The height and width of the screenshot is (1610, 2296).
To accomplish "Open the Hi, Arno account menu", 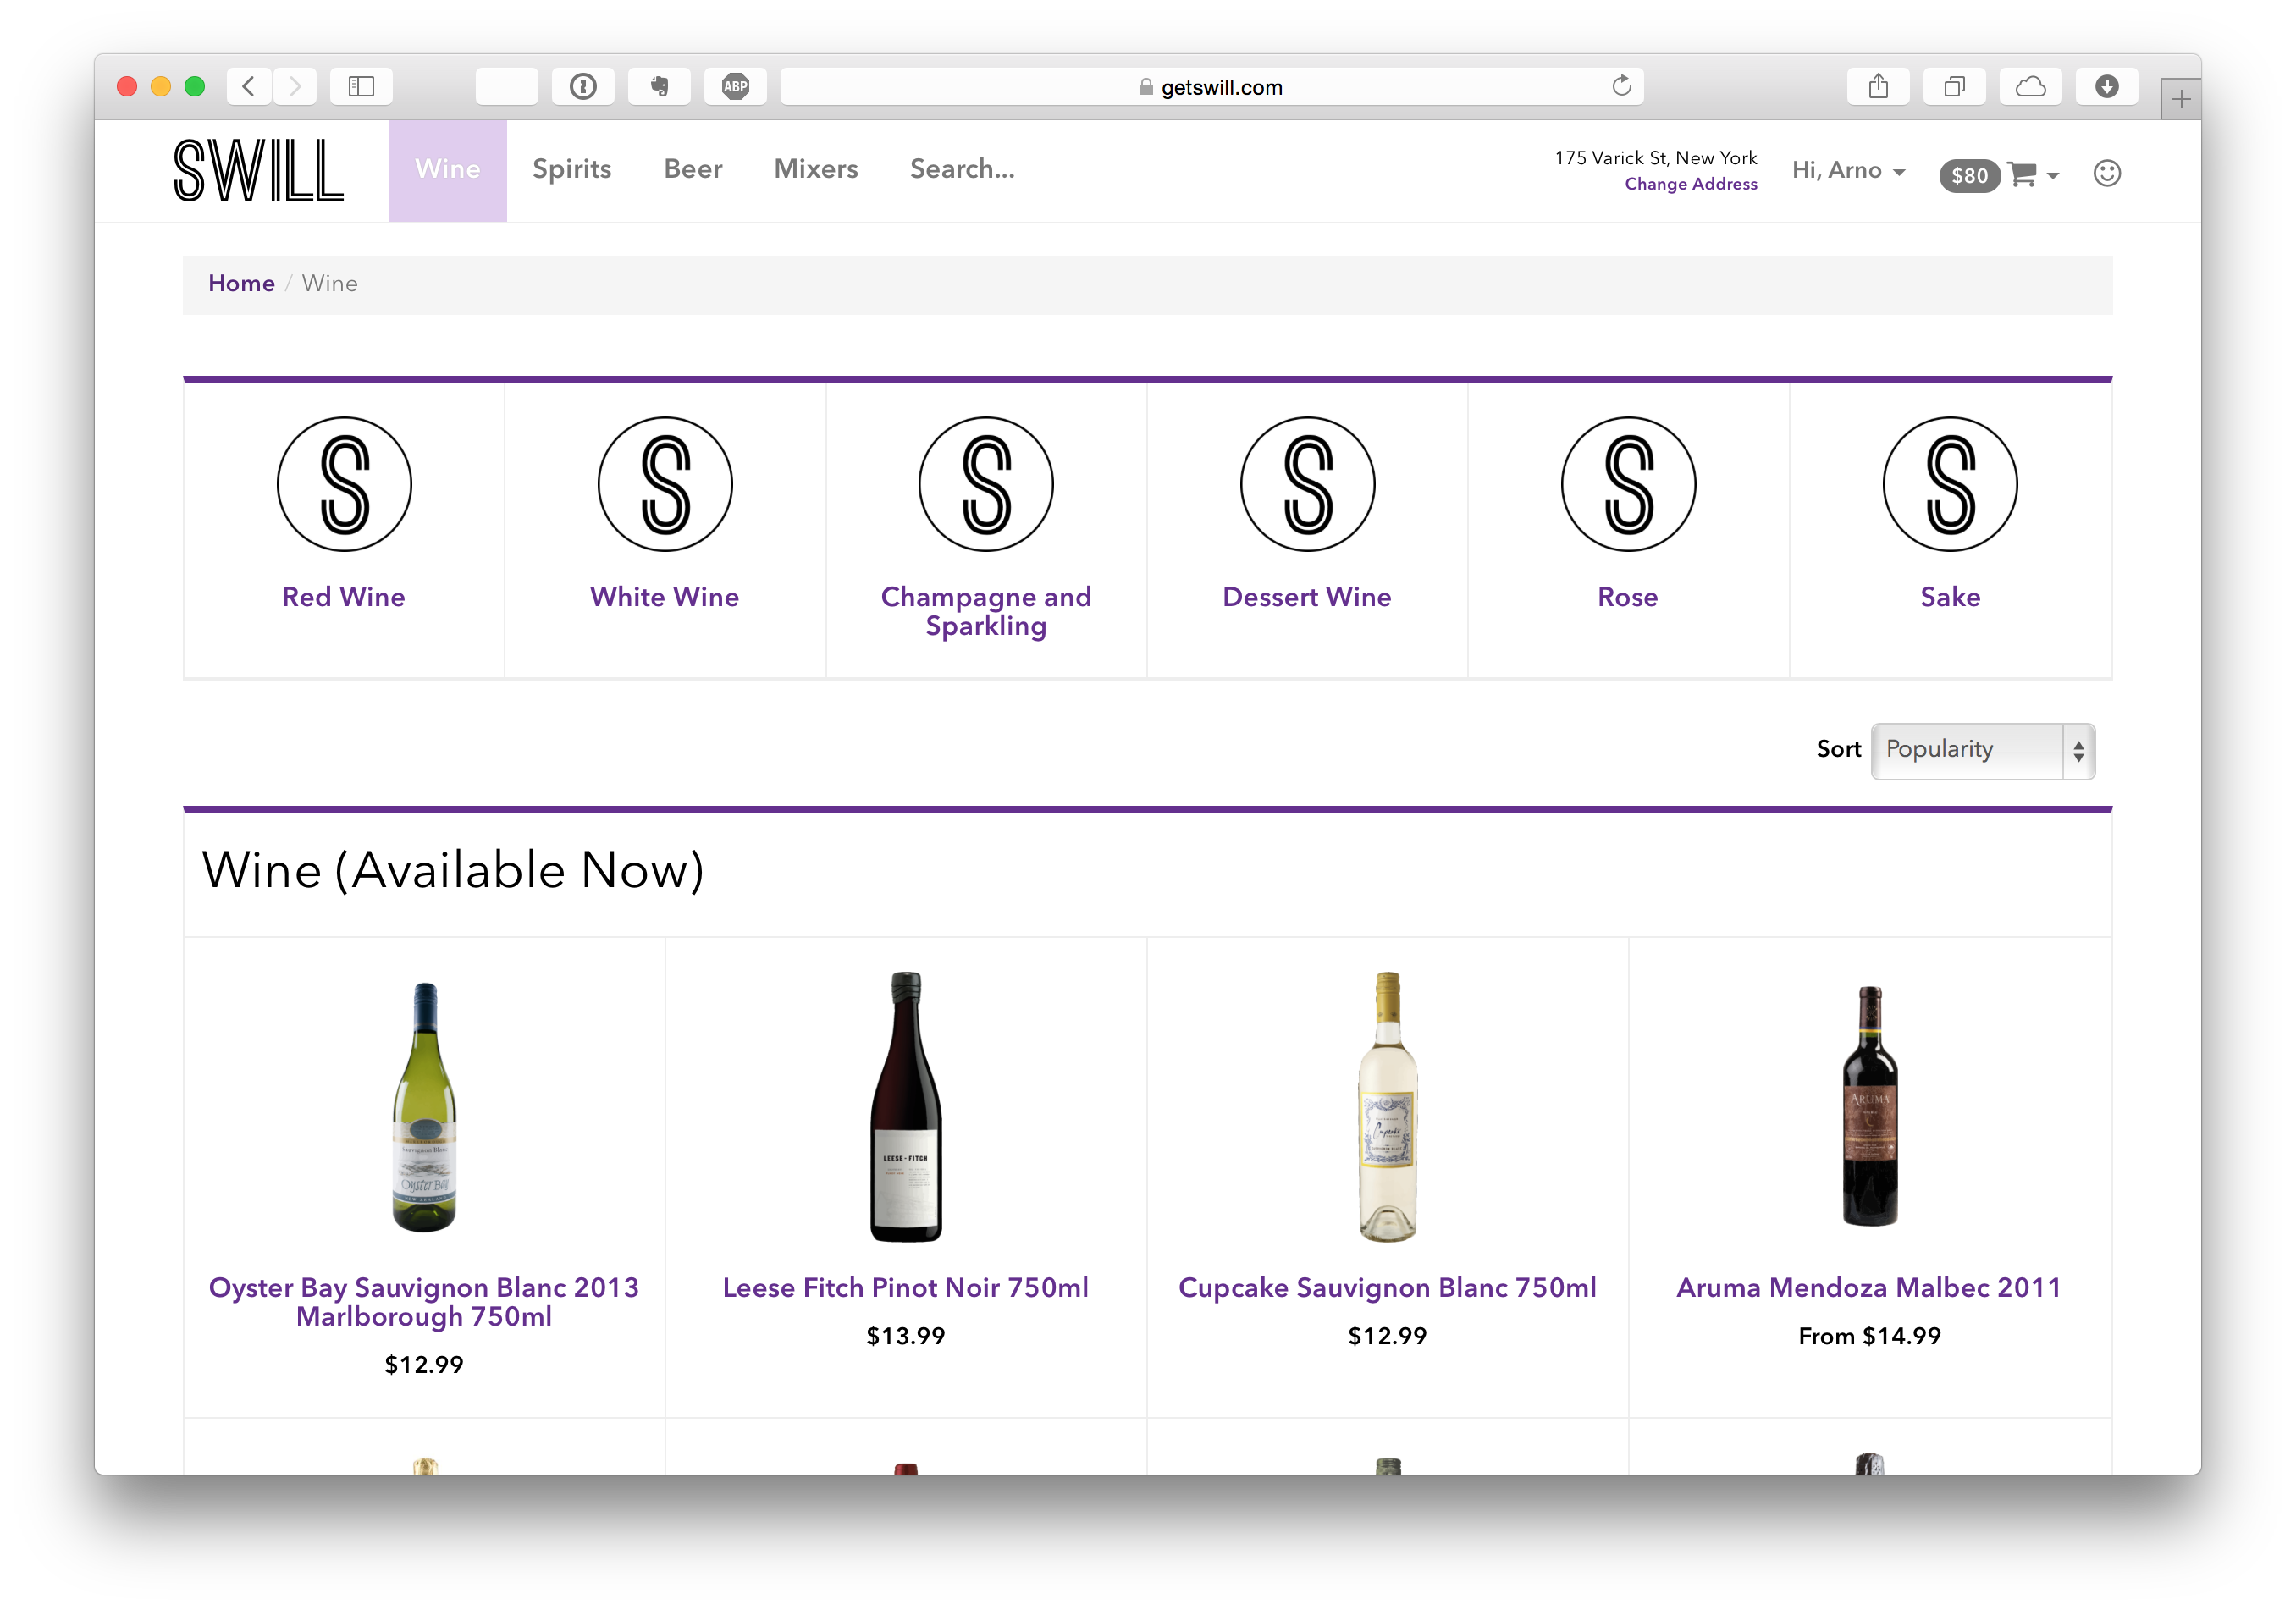I will pos(1848,171).
